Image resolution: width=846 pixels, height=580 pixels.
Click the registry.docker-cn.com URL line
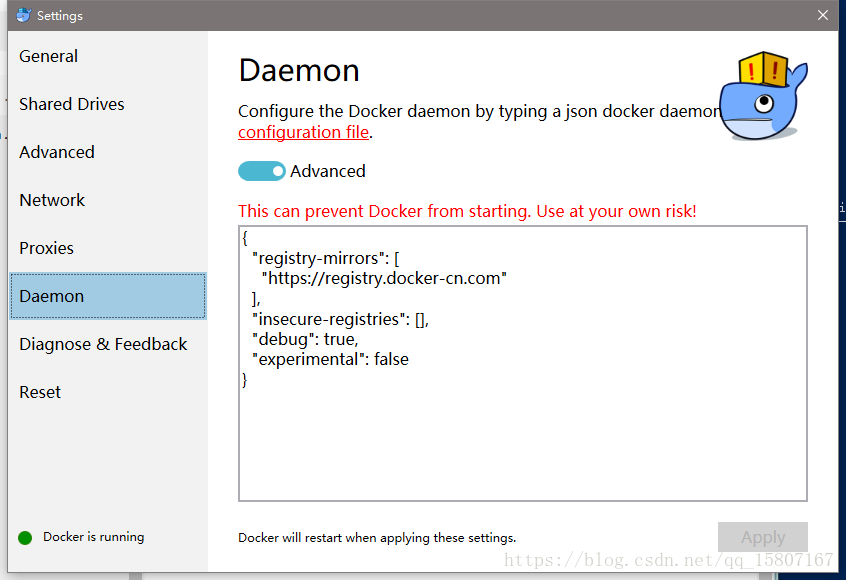coord(384,278)
